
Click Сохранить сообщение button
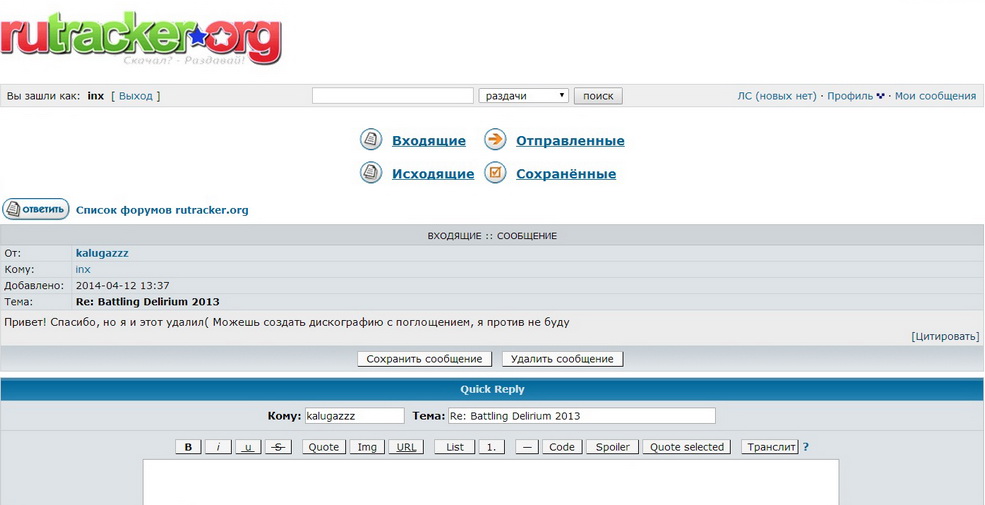424,359
